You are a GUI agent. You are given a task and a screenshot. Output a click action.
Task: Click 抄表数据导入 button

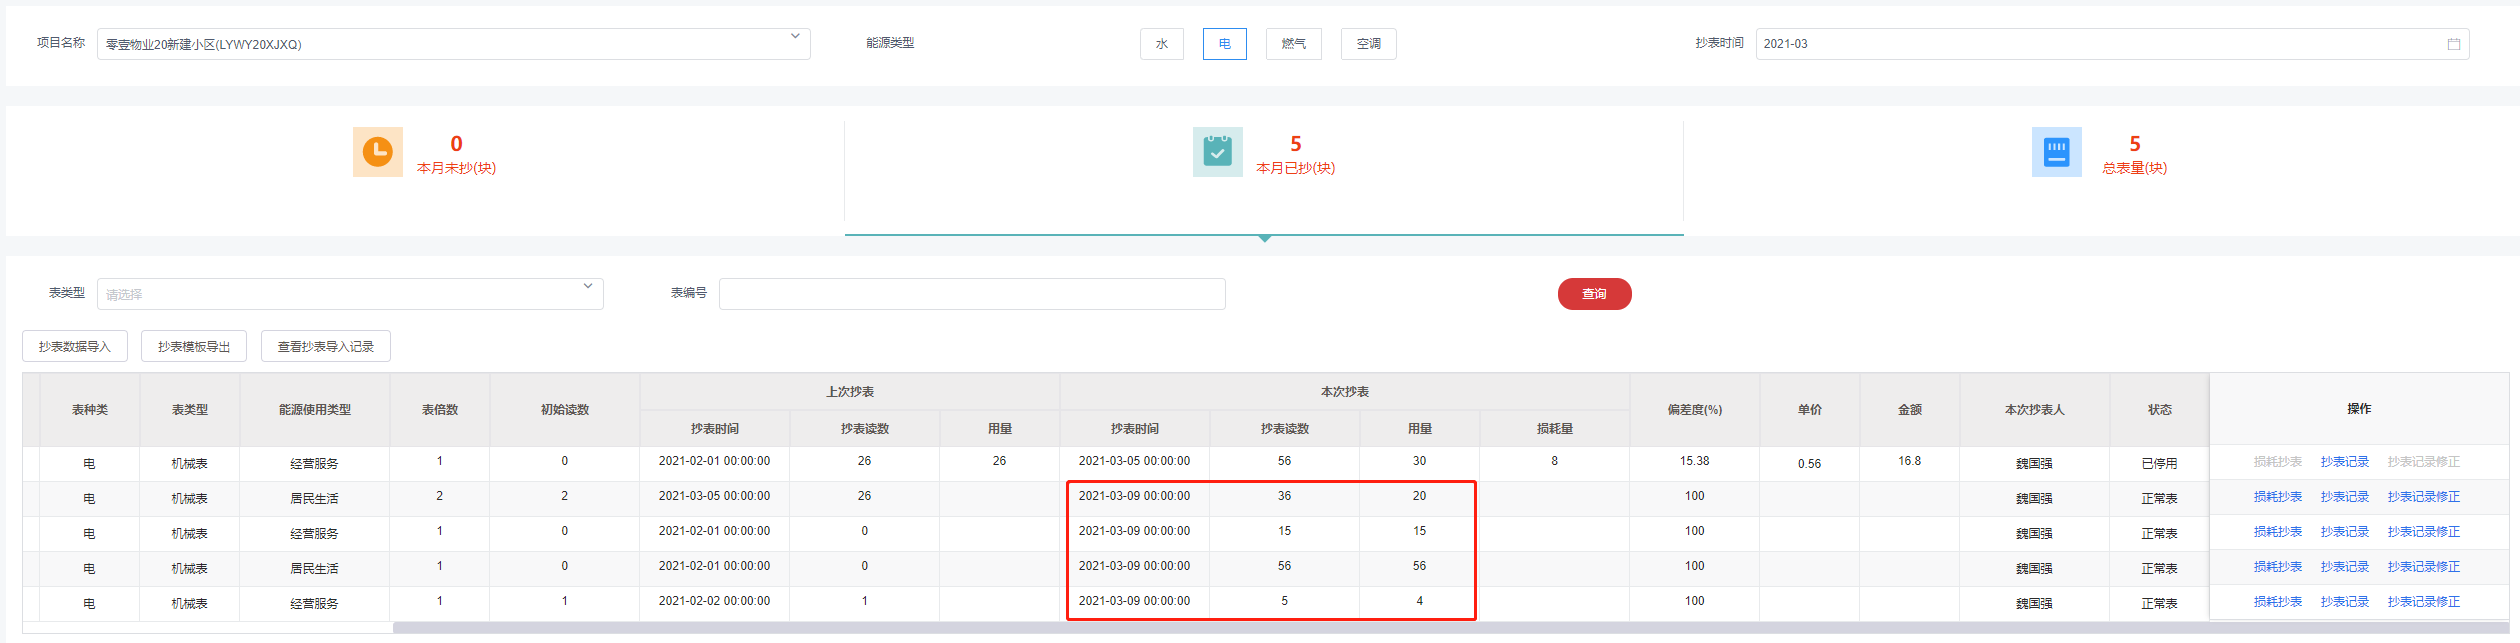75,346
